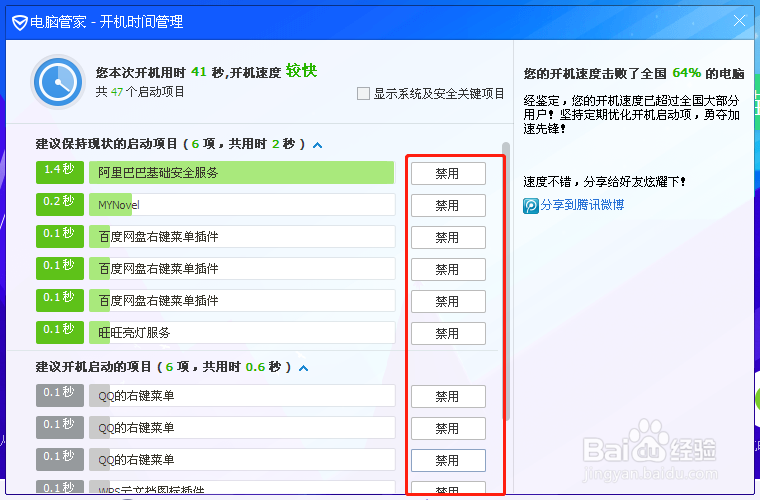Click the focused 禁用 button with blue border
This screenshot has width=760, height=500.
point(448,460)
